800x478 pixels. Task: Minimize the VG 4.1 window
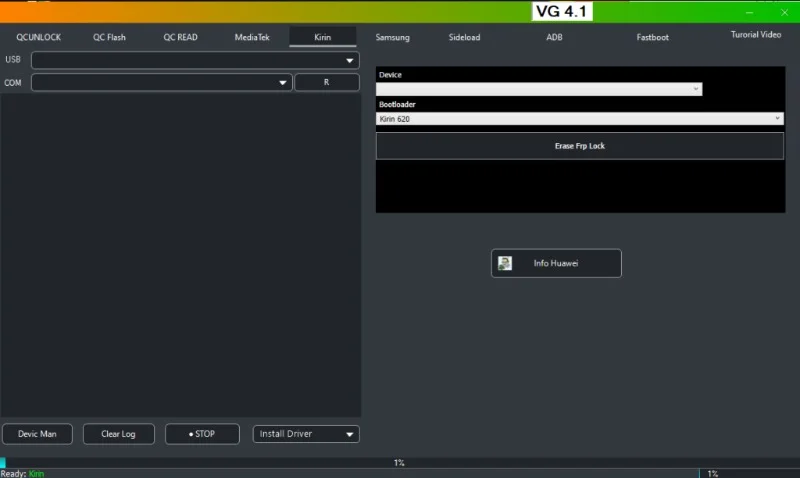point(749,12)
